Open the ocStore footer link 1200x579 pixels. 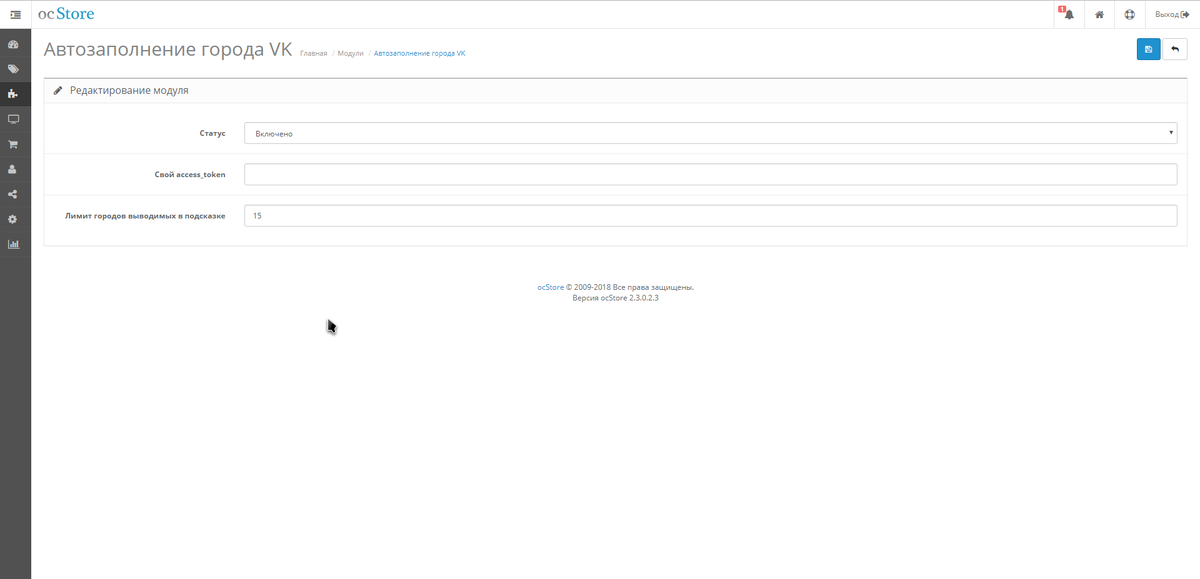[551, 287]
